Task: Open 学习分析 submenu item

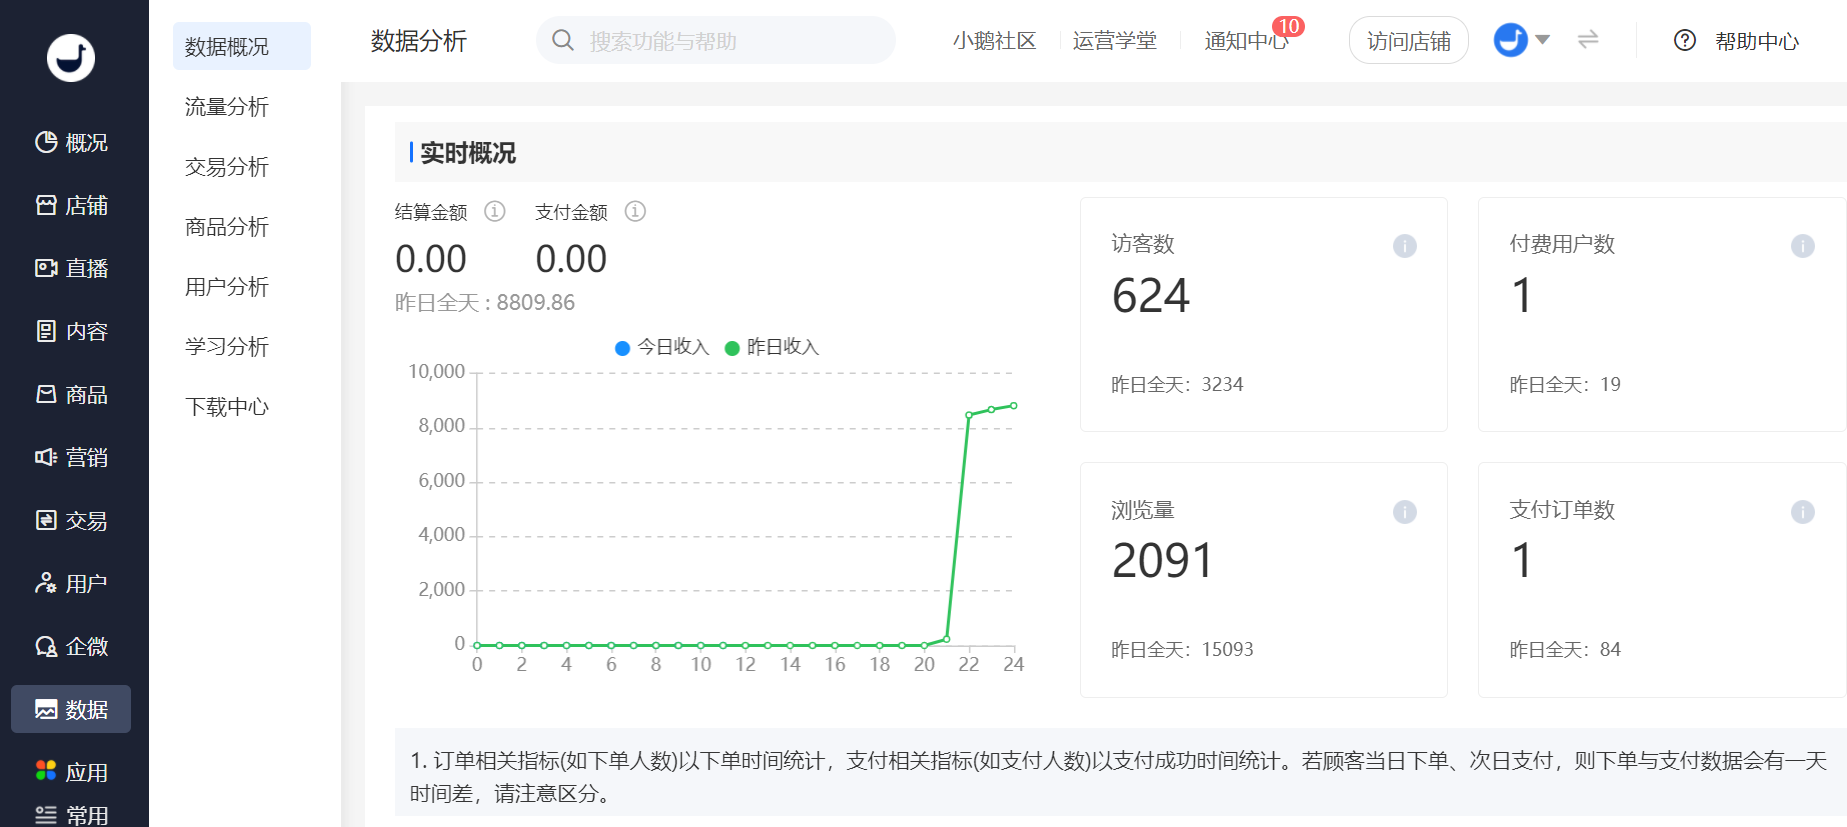Action: [227, 346]
